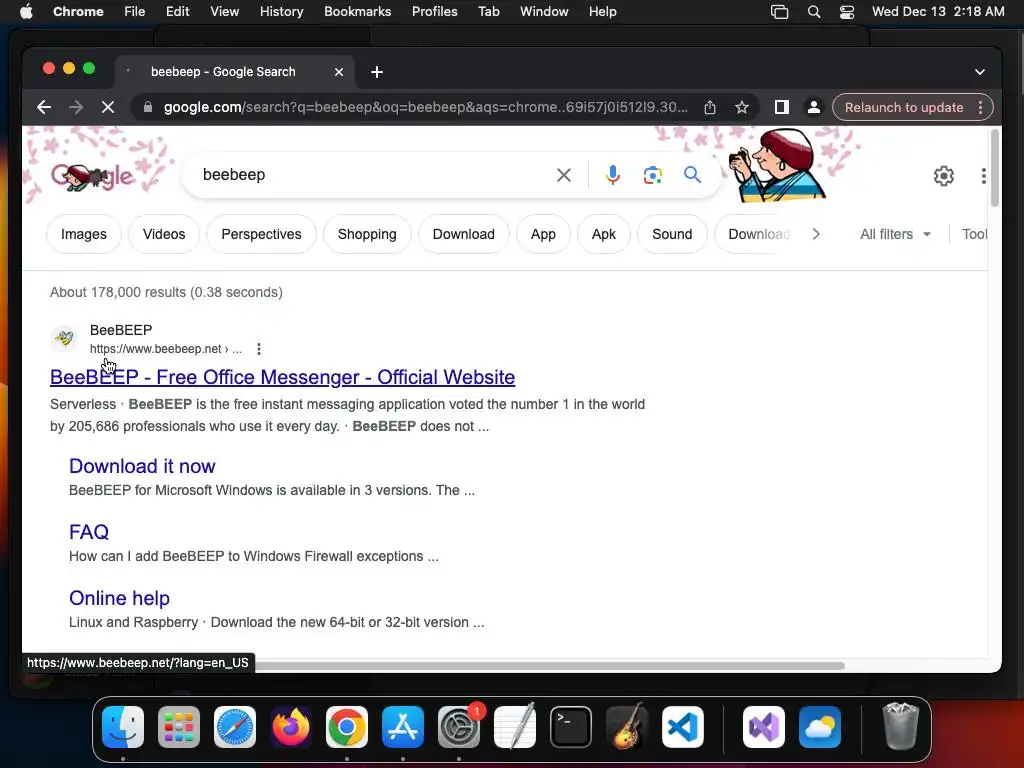
Task: Click the horizontal scrollbar at bottom
Action: [x=549, y=665]
